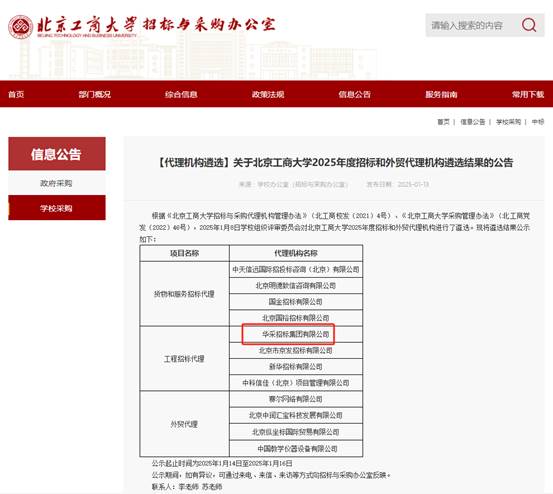Select 学校采购 in the sidebar
Viewport: 553px width, 494px height.
point(56,208)
